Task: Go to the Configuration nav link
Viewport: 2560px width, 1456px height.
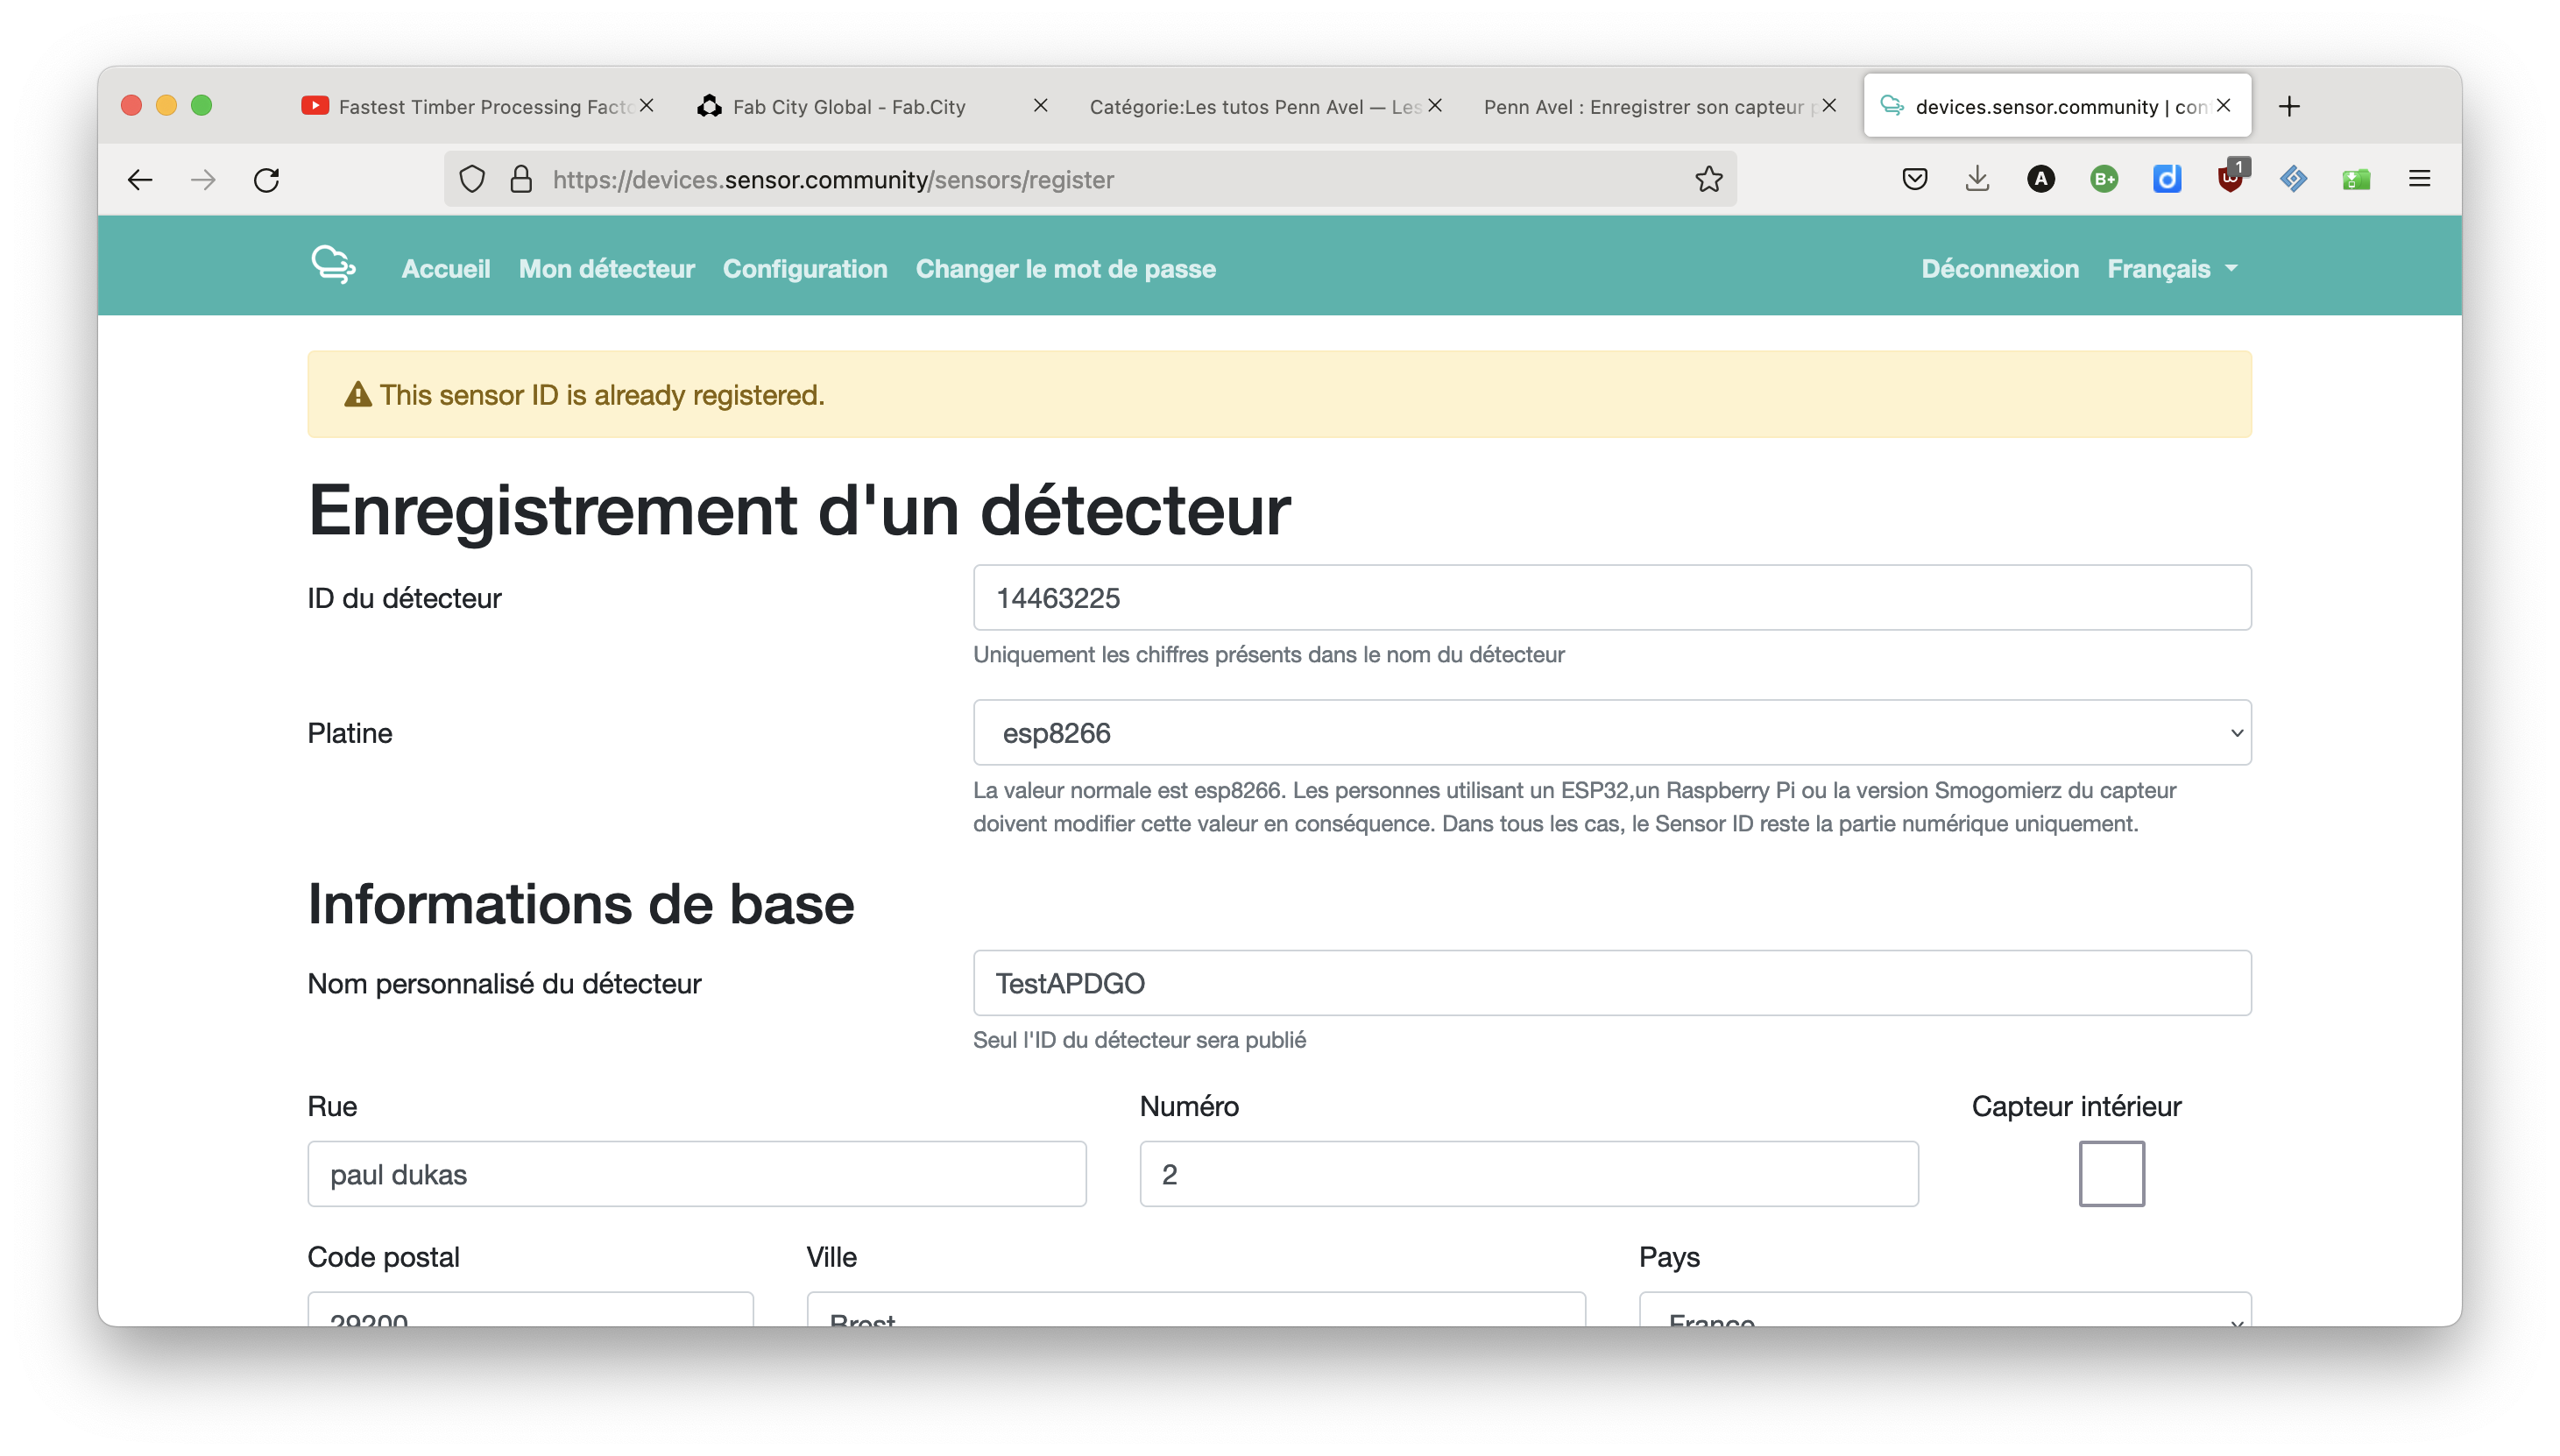Action: click(804, 269)
